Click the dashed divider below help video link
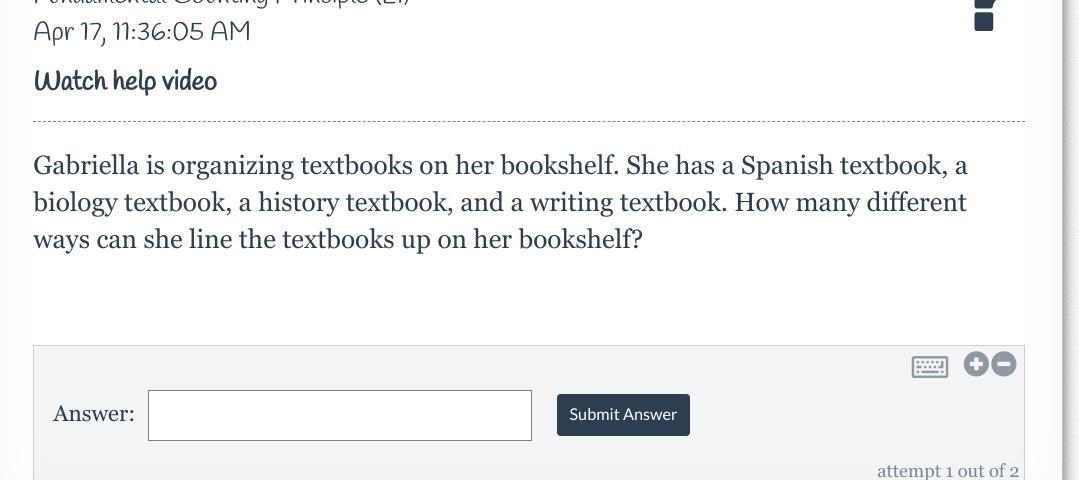The height and width of the screenshot is (480, 1079). 529,122
